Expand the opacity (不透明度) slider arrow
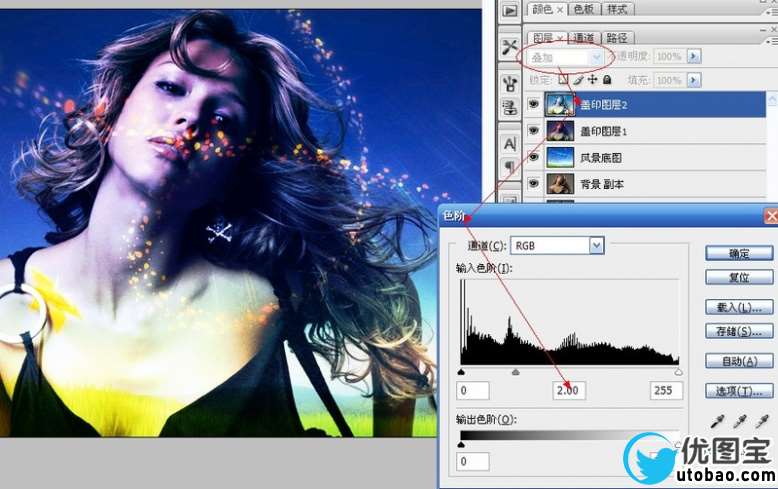Viewport: 778px width, 489px height. [x=694, y=57]
